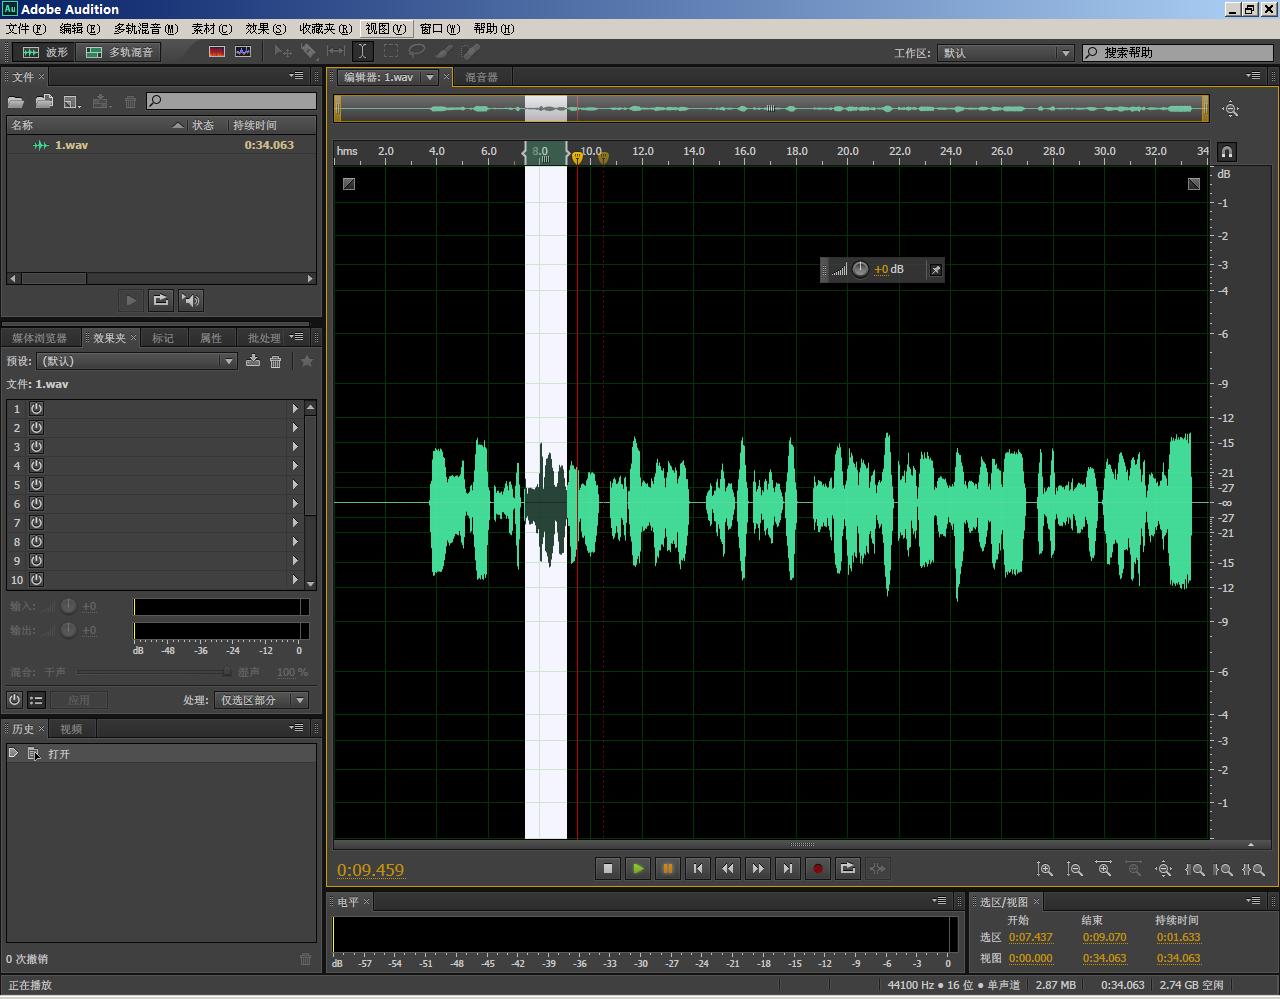The image size is (1280, 999).
Task: Select the Time Selection tool in toolbar
Action: coord(362,51)
